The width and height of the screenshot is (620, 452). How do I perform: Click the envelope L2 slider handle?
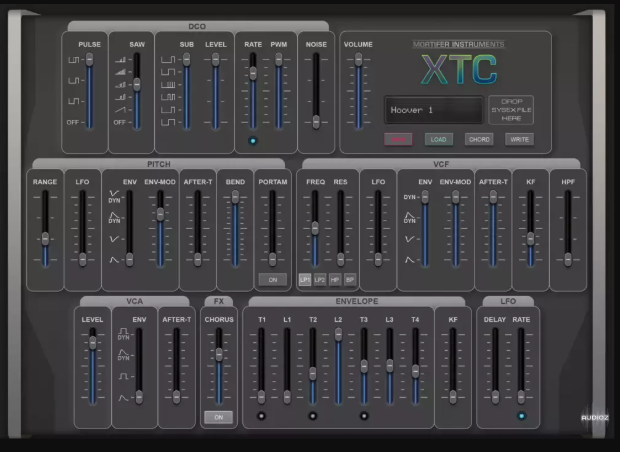338,334
